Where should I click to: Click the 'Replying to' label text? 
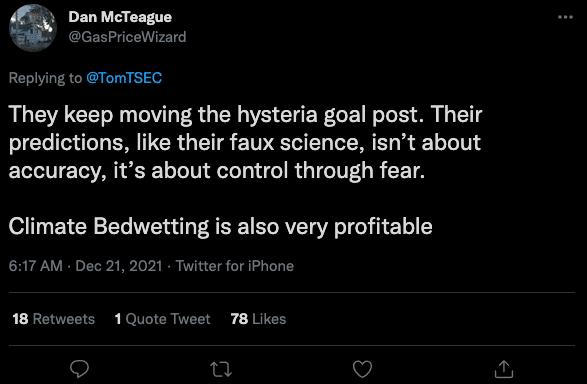(x=45, y=78)
